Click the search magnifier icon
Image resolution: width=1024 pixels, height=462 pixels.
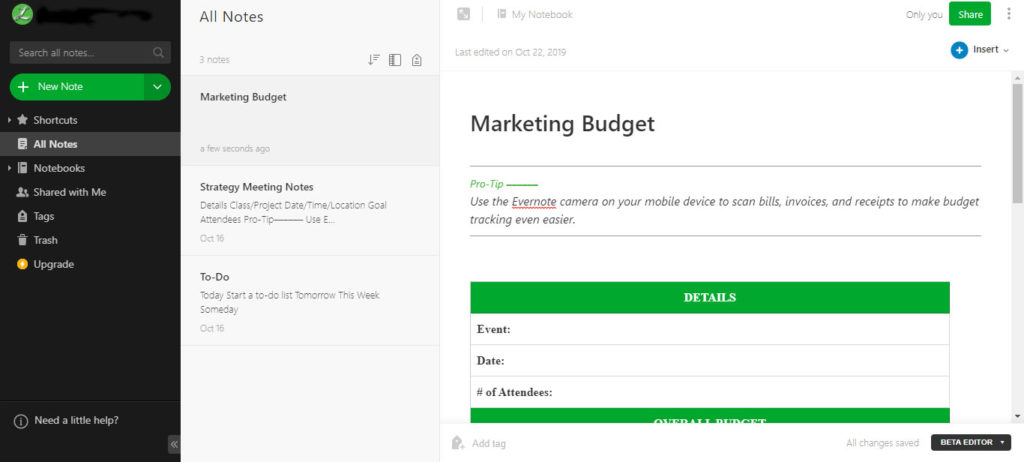[158, 52]
